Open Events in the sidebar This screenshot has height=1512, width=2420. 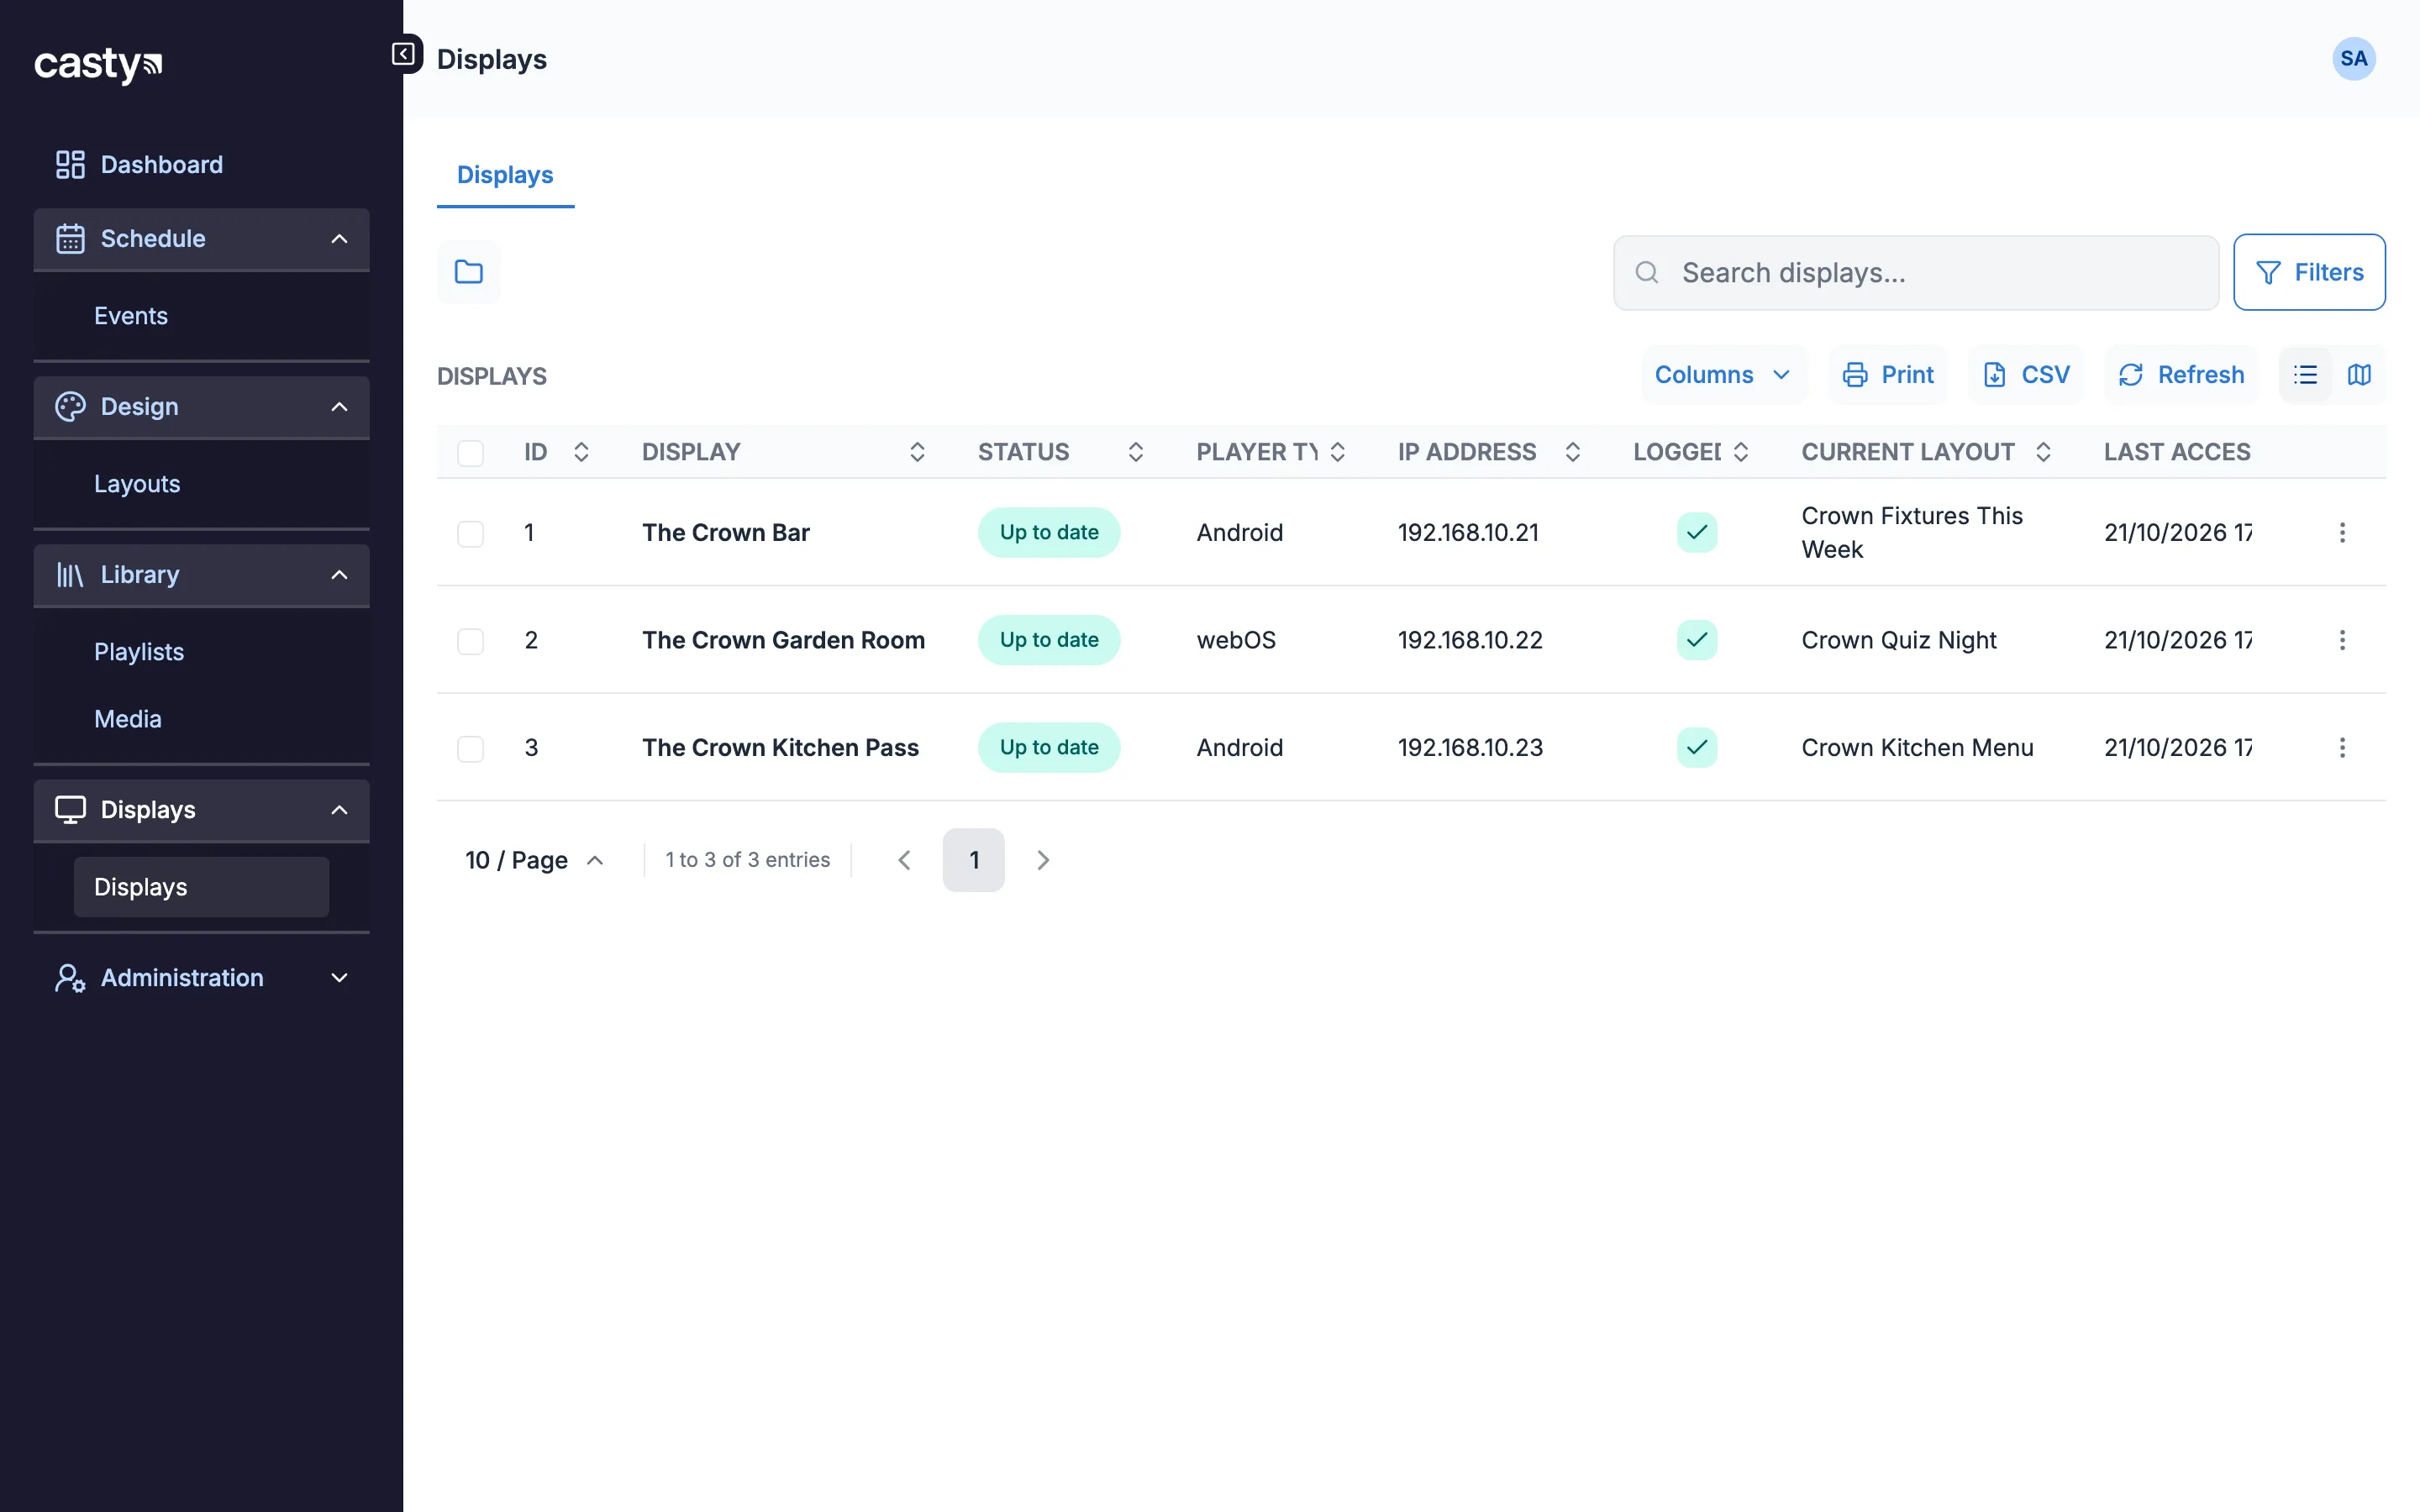pos(131,316)
